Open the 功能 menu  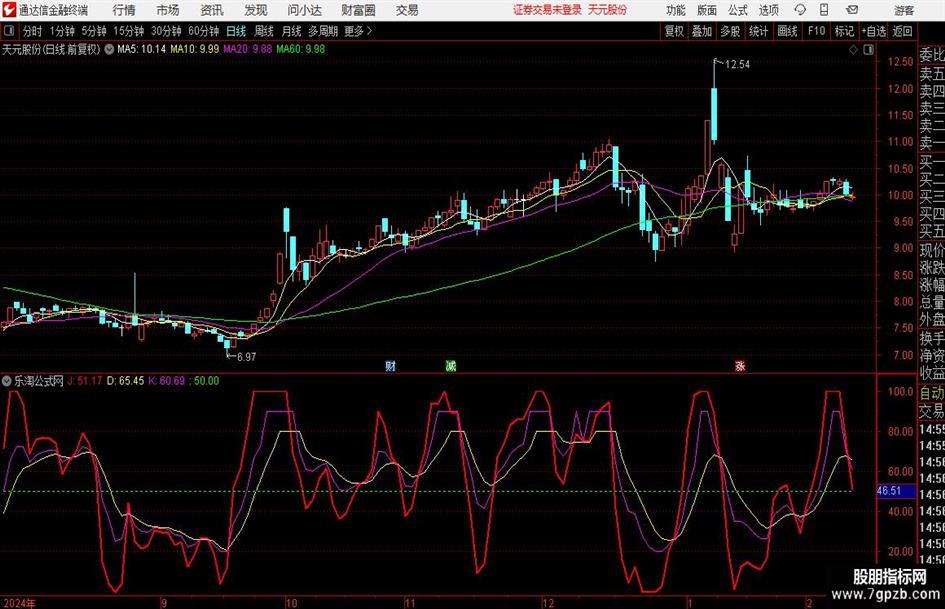tap(676, 10)
